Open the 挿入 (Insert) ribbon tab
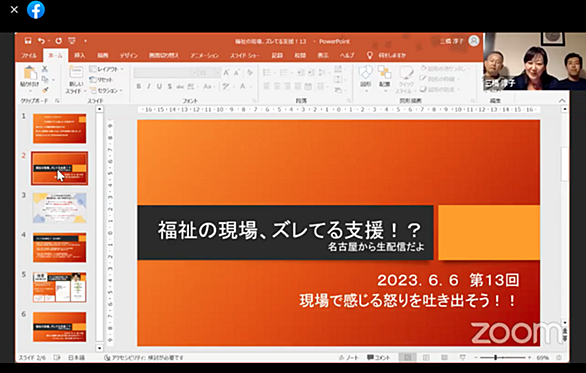586x373 pixels. pos(80,55)
